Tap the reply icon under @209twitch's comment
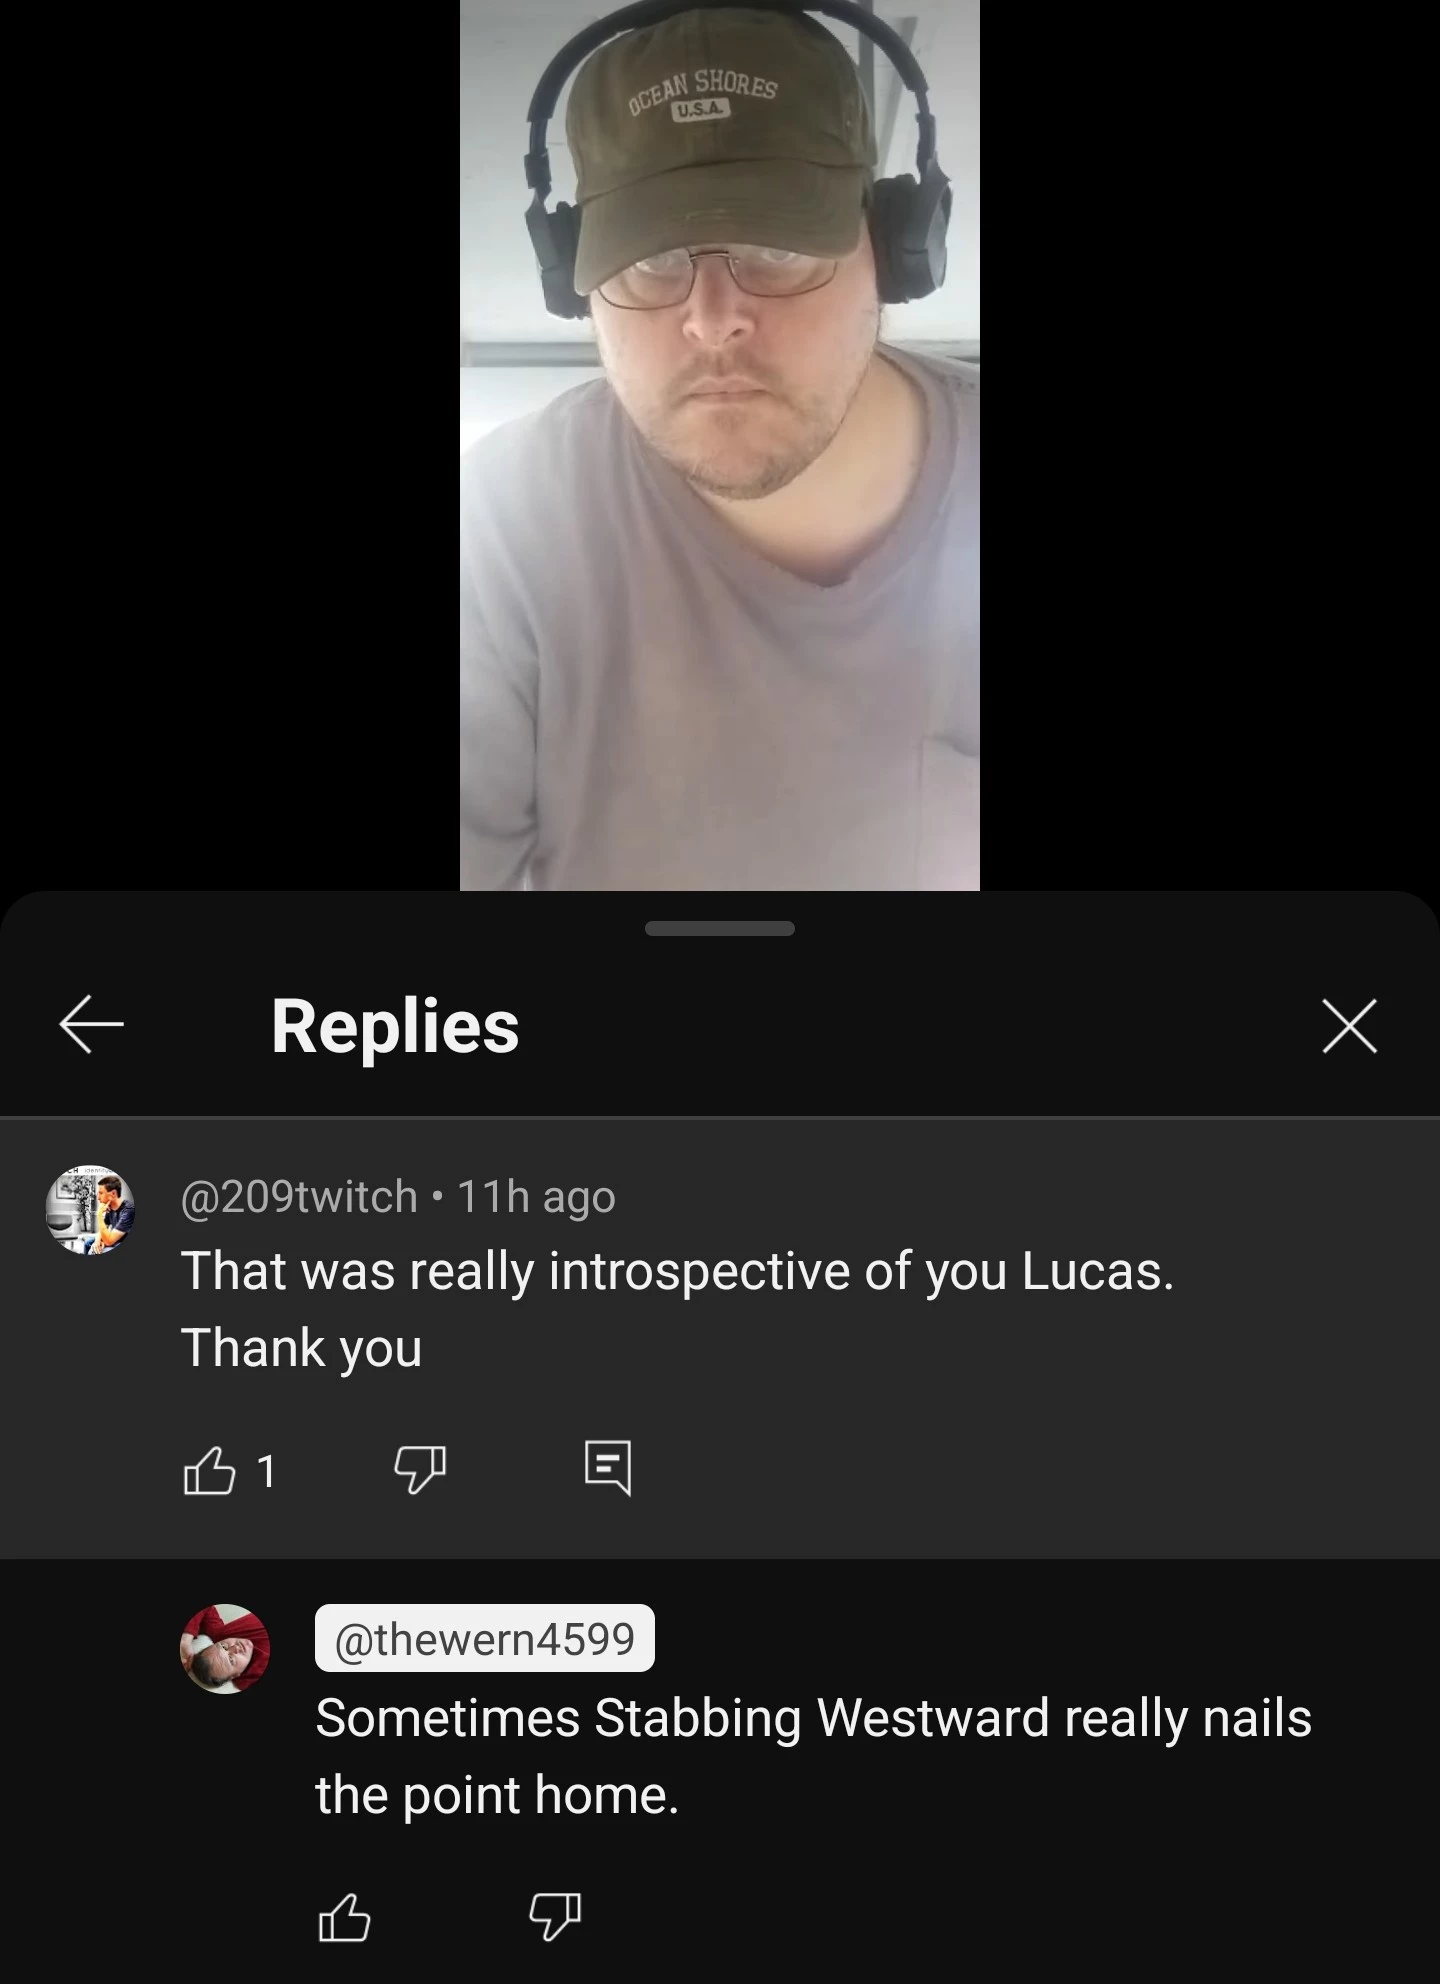The height and width of the screenshot is (1984, 1440). tap(608, 1468)
